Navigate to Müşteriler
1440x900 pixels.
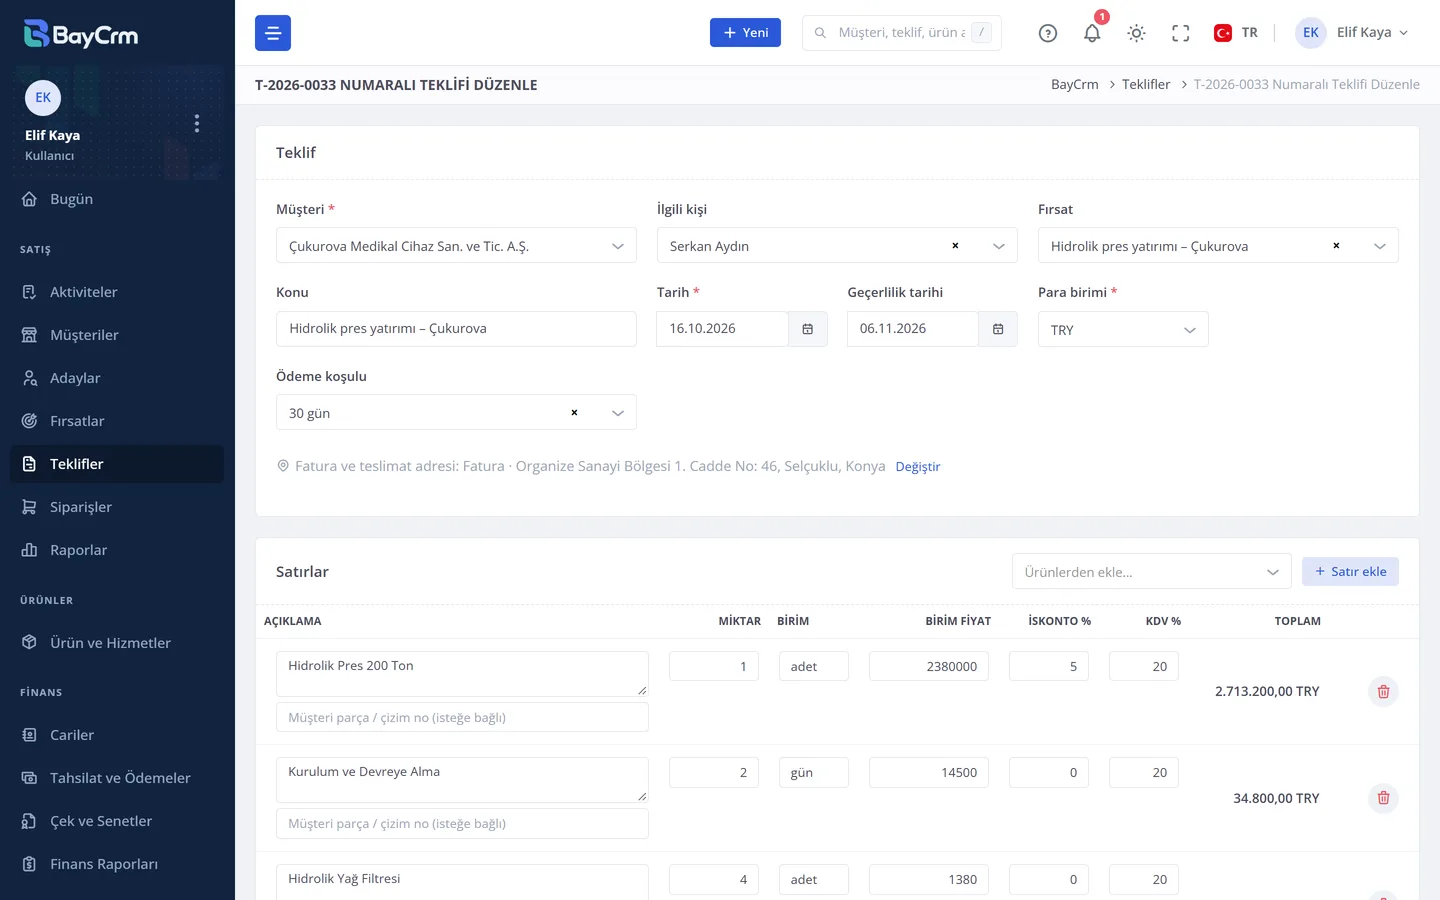[117, 335]
